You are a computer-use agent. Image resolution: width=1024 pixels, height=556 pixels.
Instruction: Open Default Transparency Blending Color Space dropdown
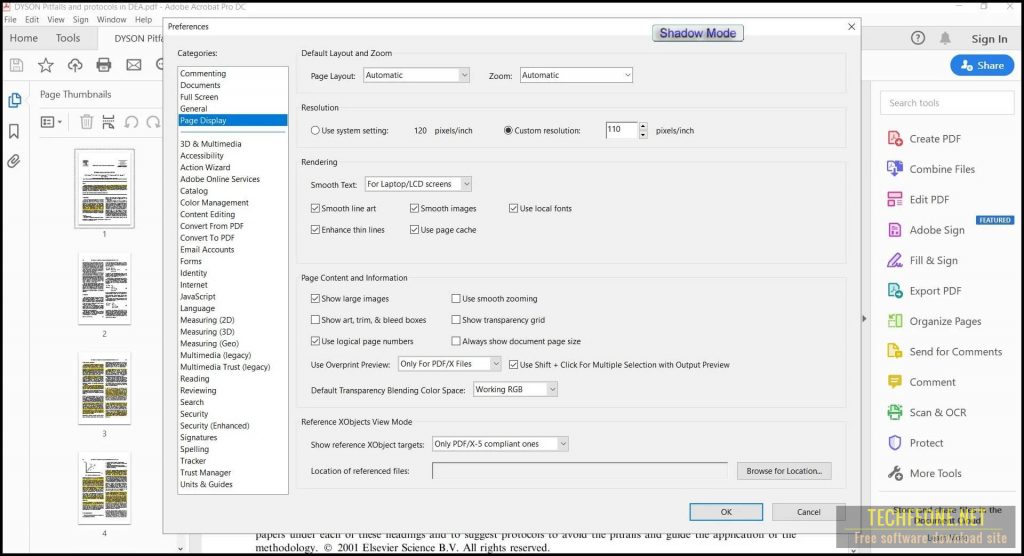tap(515, 389)
